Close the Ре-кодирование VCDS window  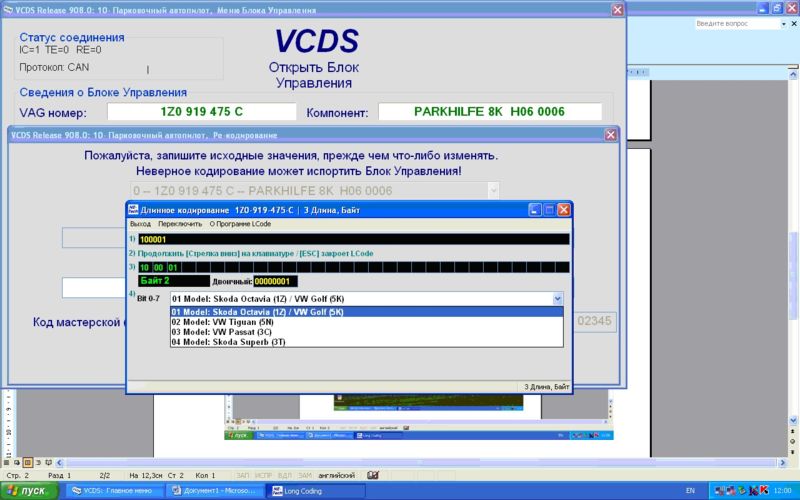point(610,135)
